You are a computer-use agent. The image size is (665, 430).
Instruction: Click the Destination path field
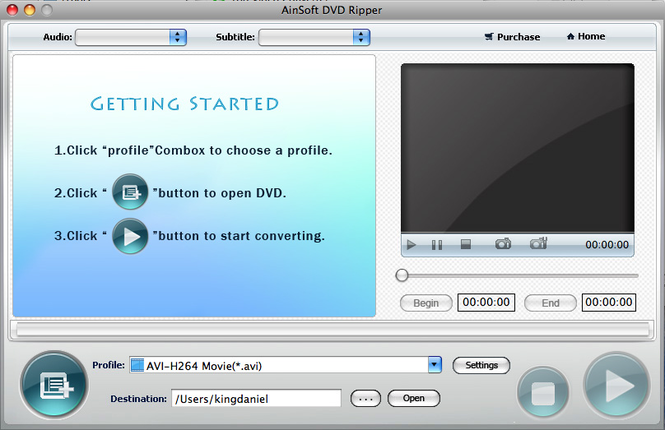click(x=256, y=399)
